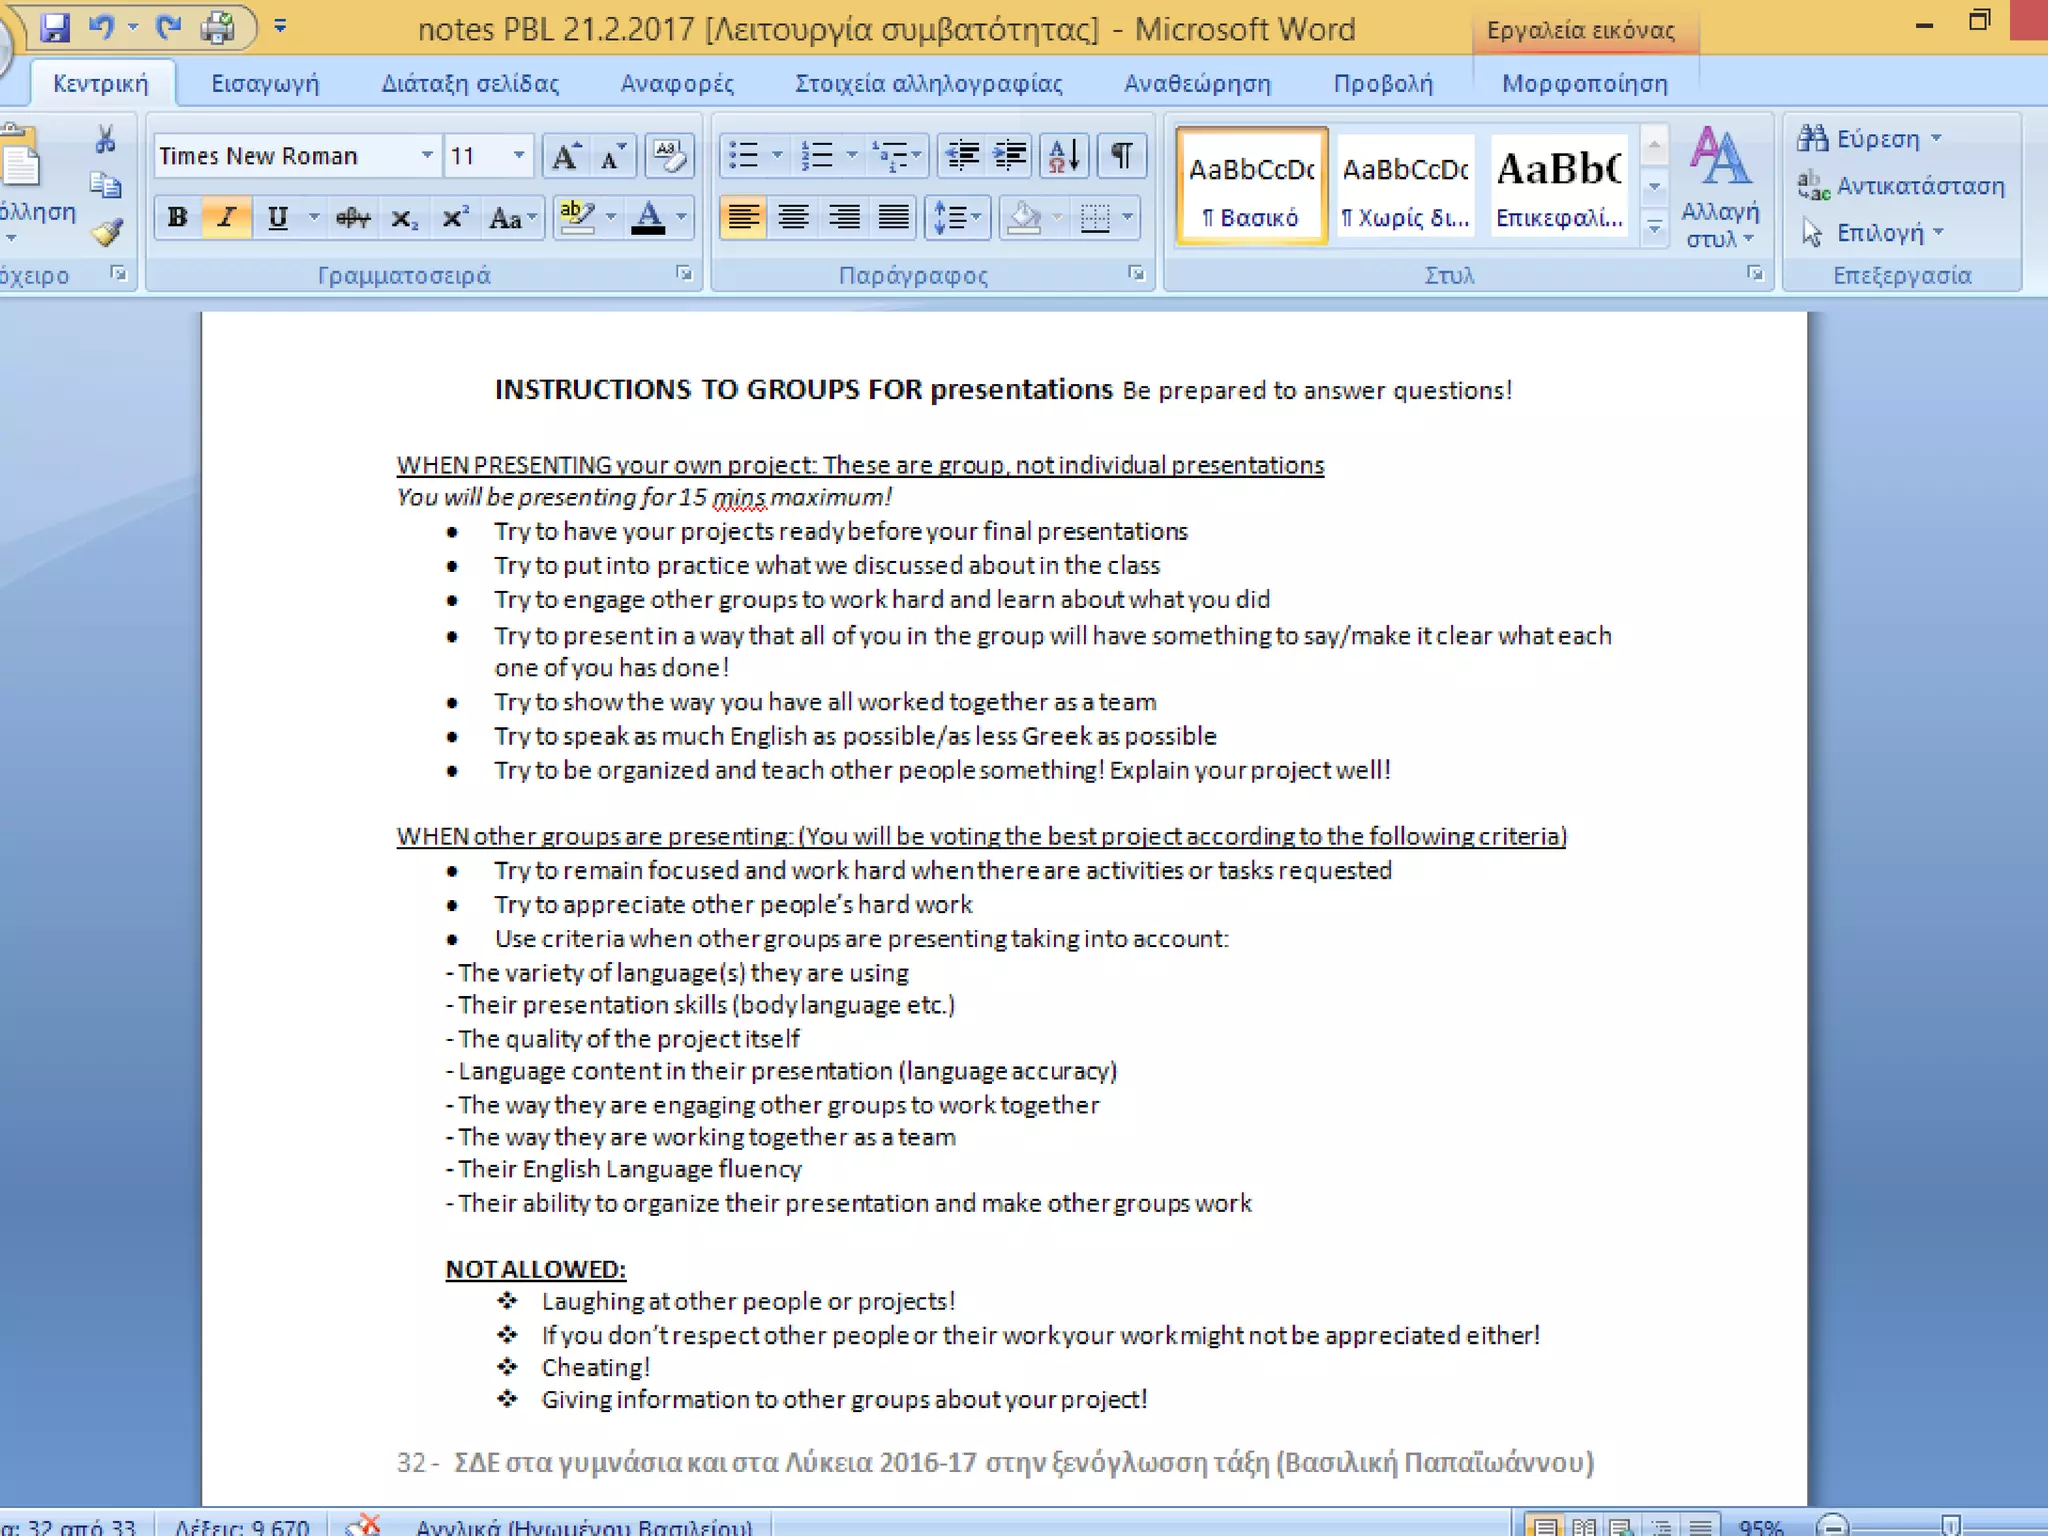Click the Sort A-Z icon
The width and height of the screenshot is (2048, 1536).
(x=1063, y=156)
